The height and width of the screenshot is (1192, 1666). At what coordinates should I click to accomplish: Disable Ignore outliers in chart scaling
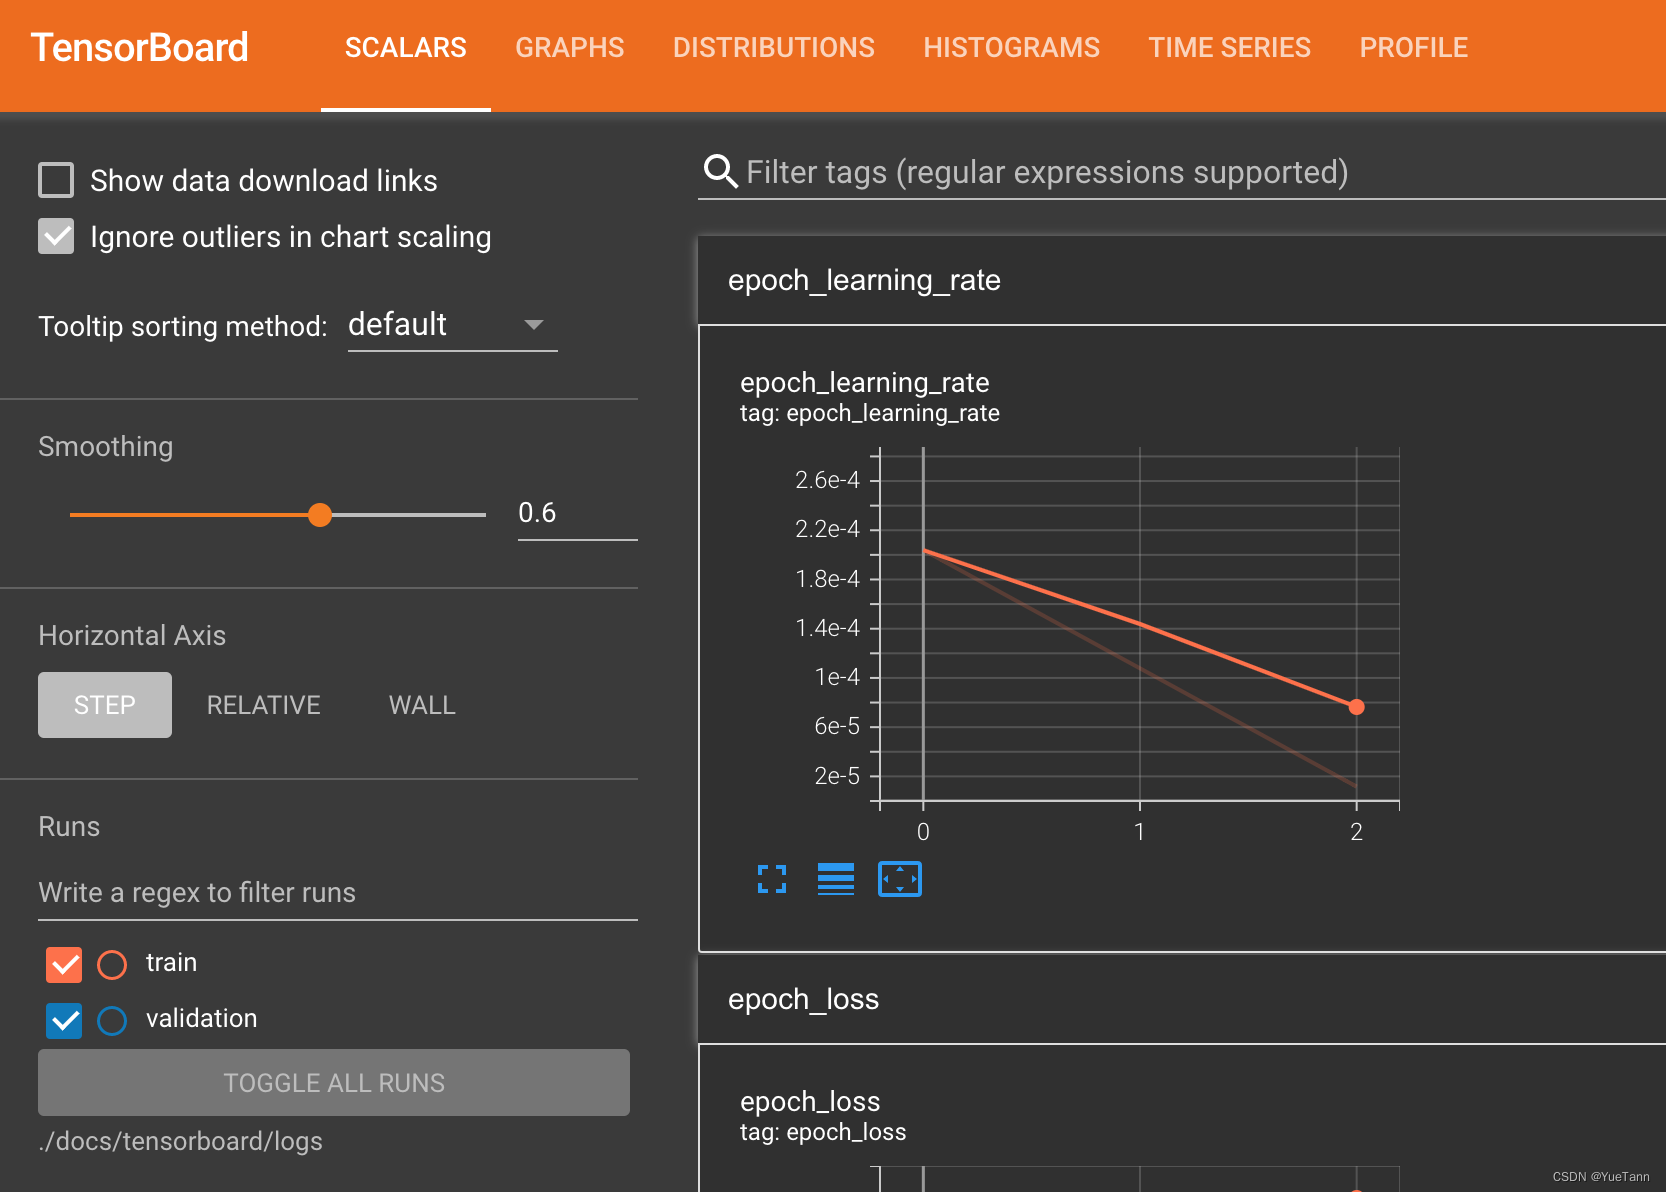click(56, 236)
